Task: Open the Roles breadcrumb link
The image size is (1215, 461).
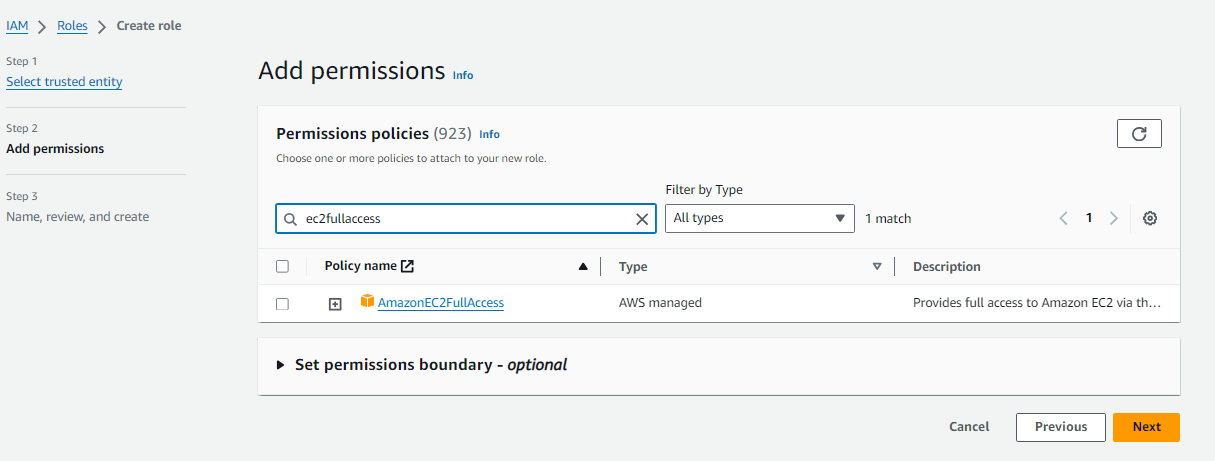Action: (73, 25)
